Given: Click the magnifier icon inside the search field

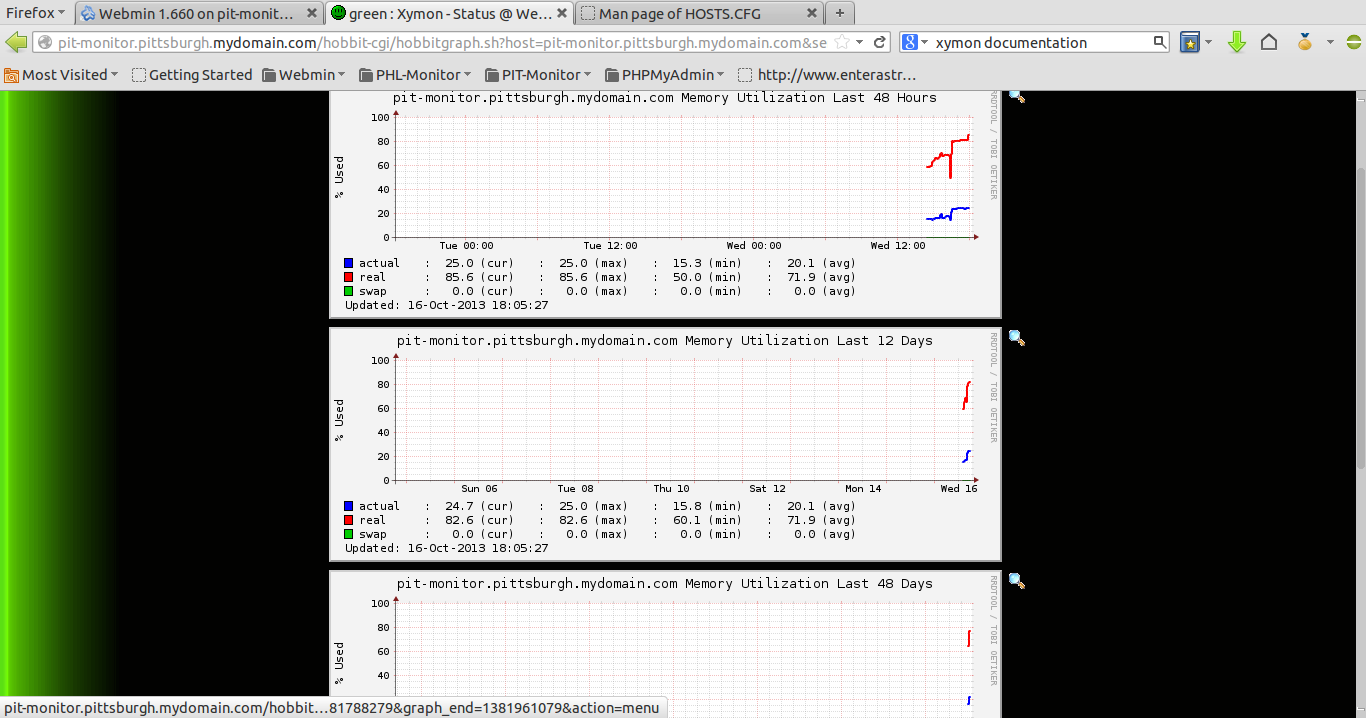Looking at the screenshot, I should click(1158, 43).
